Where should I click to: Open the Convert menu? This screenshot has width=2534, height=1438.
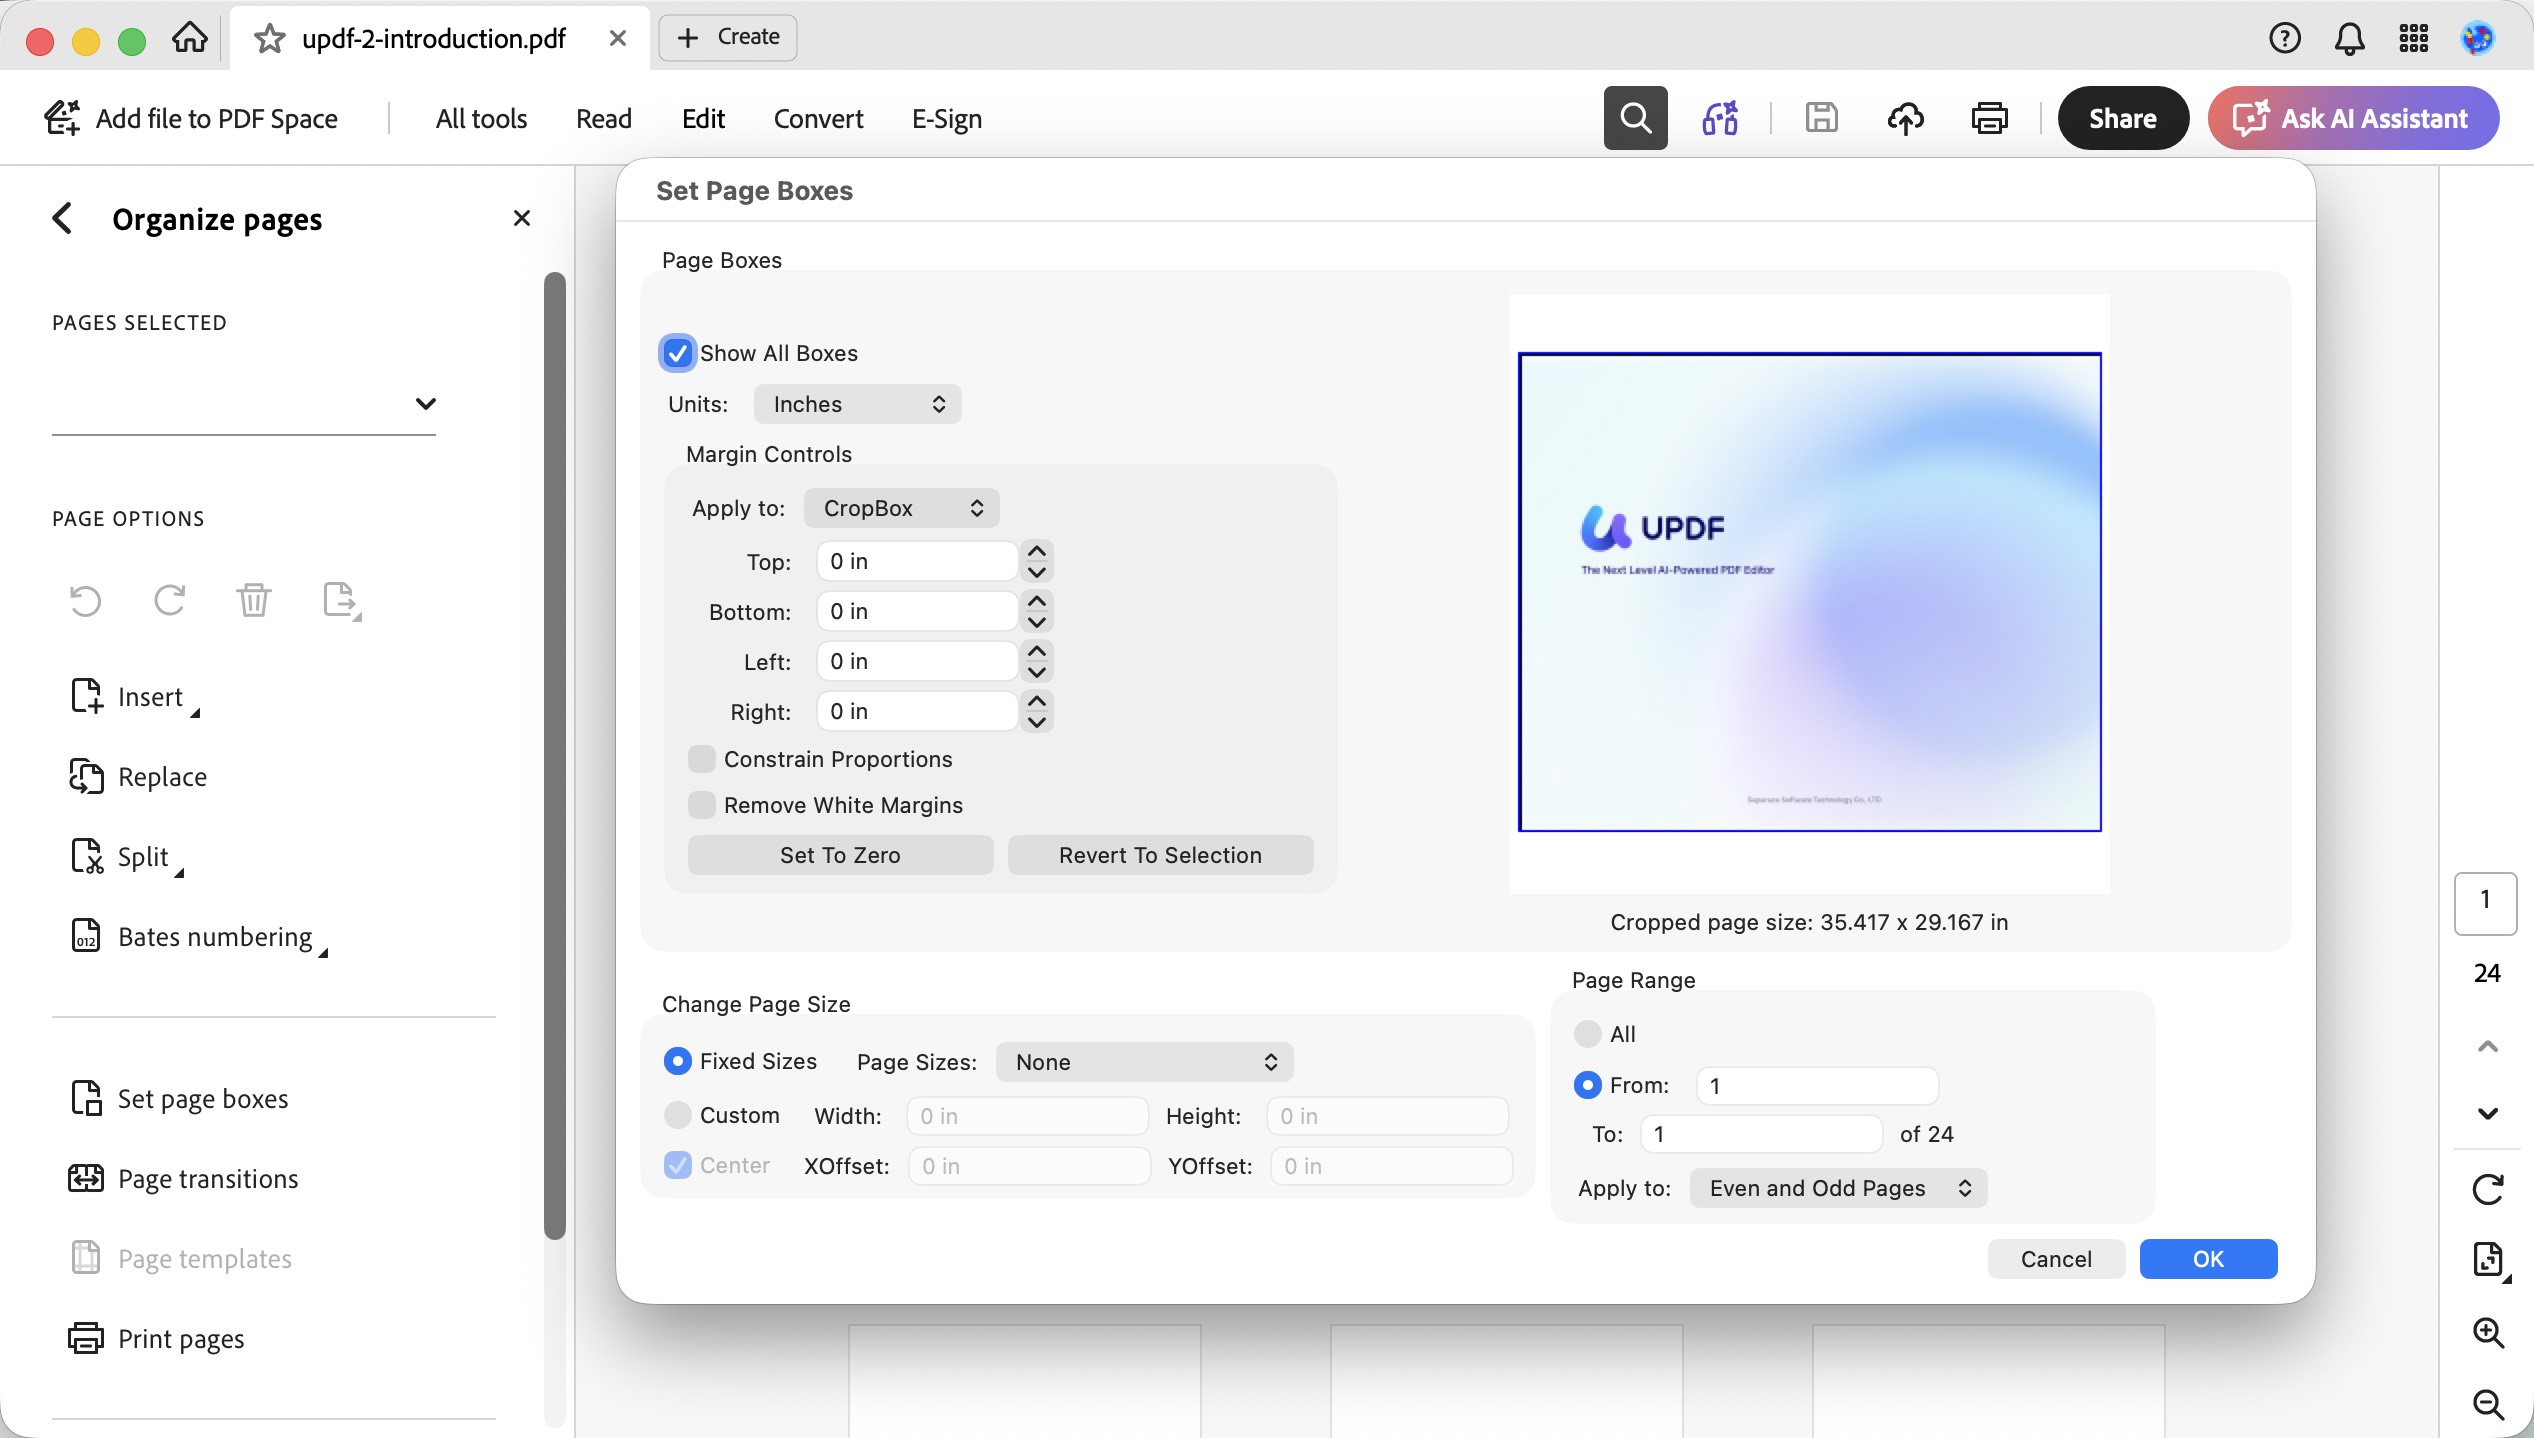[x=818, y=118]
